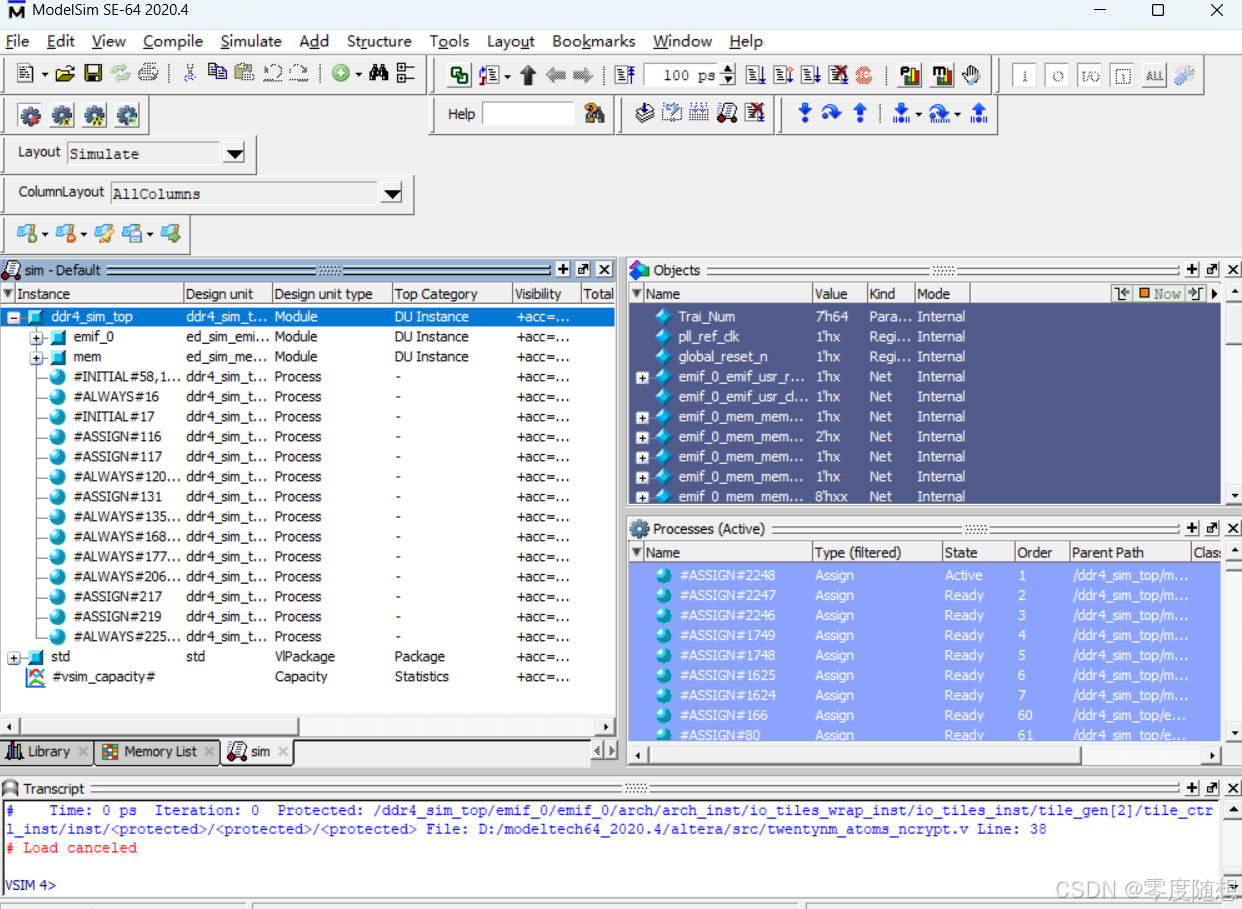Click the memory profiling chart icon
Image resolution: width=1242 pixels, height=909 pixels.
coord(942,75)
